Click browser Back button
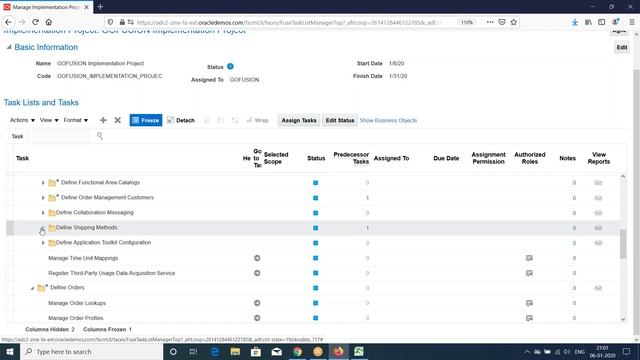 coord(9,22)
